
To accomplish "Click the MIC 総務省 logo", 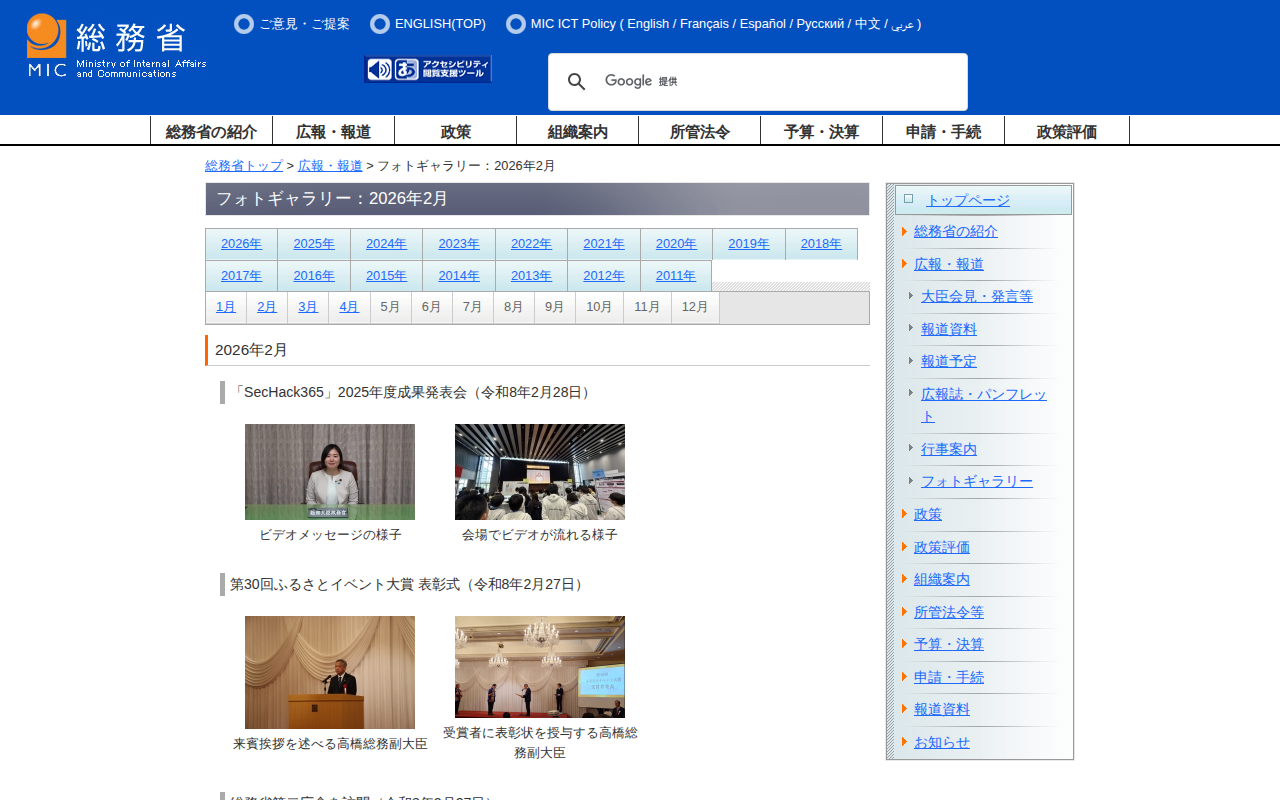I will 117,46.
